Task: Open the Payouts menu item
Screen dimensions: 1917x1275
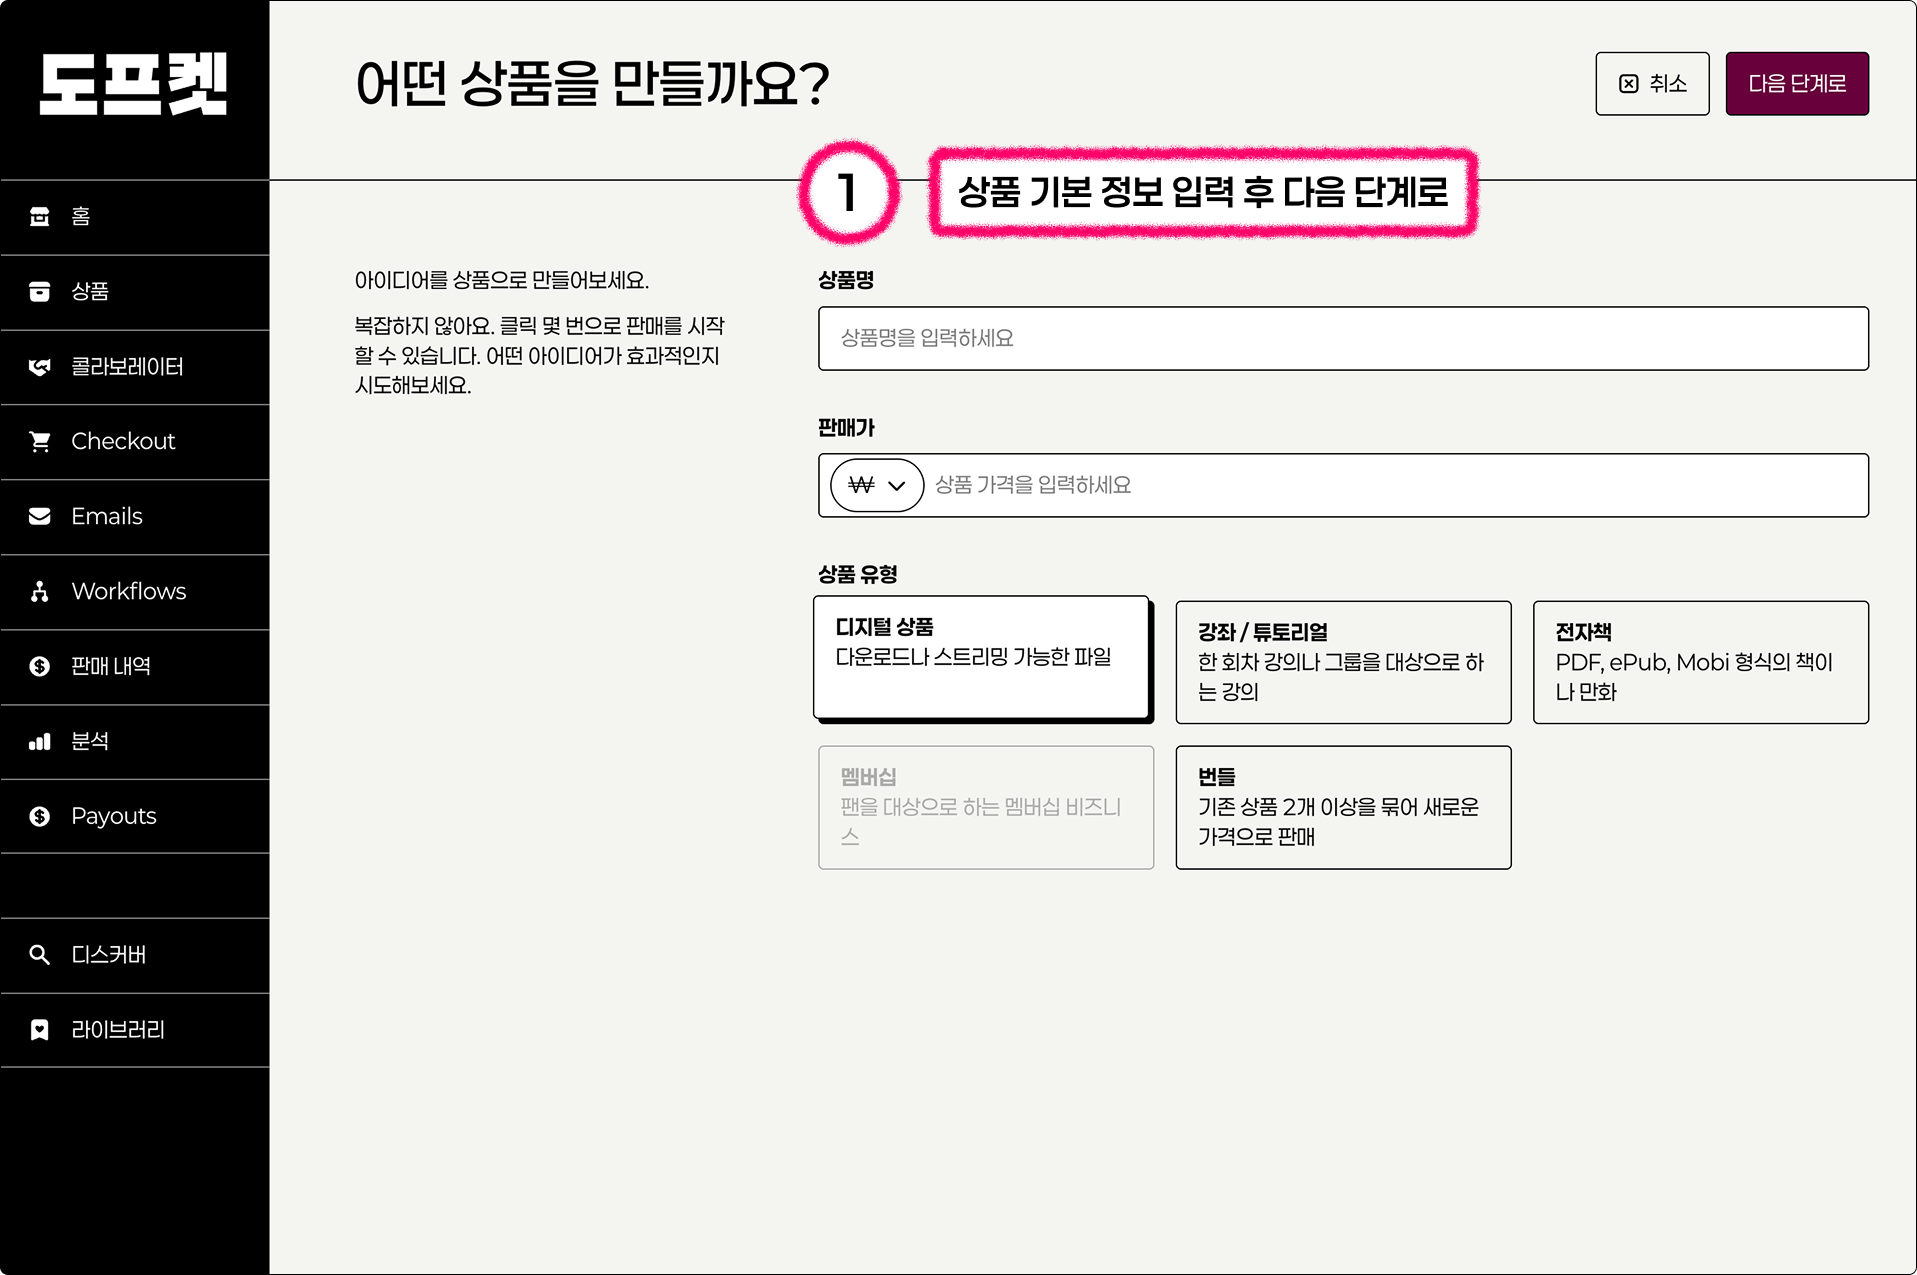Action: point(114,816)
